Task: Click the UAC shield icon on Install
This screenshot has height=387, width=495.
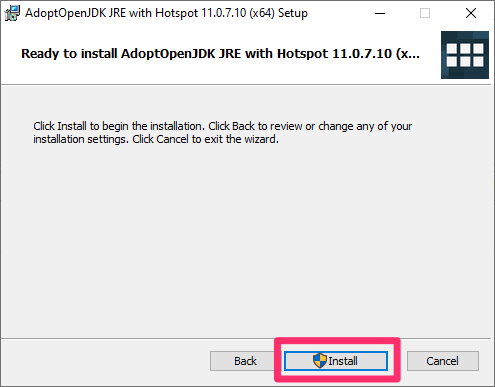Action: point(320,361)
